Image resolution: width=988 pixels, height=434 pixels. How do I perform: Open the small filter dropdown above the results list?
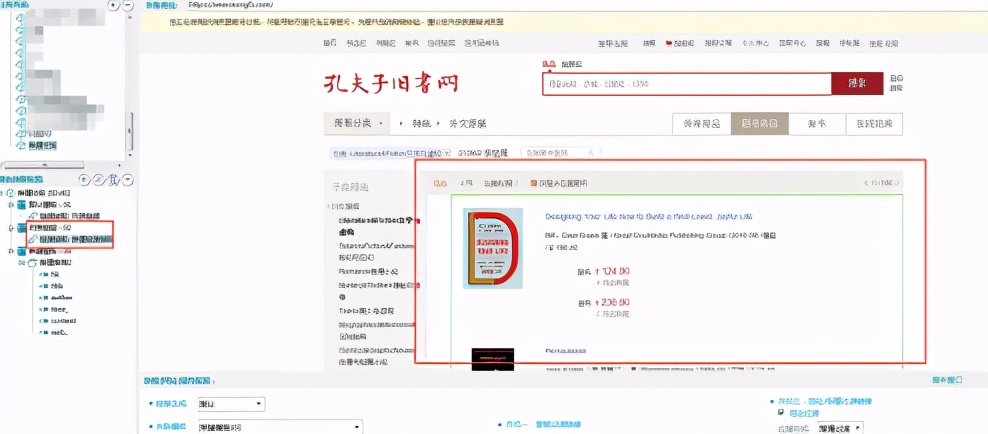[x=560, y=153]
